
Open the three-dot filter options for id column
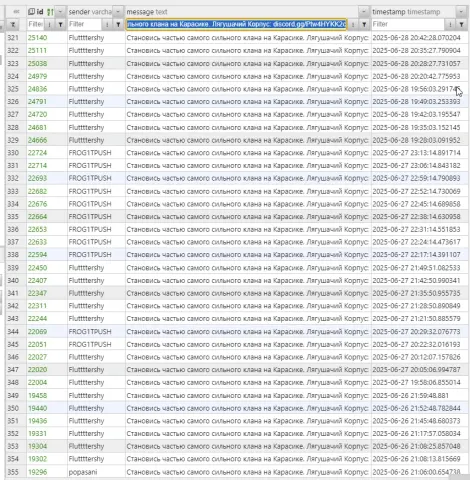pyautogui.click(x=49, y=24)
